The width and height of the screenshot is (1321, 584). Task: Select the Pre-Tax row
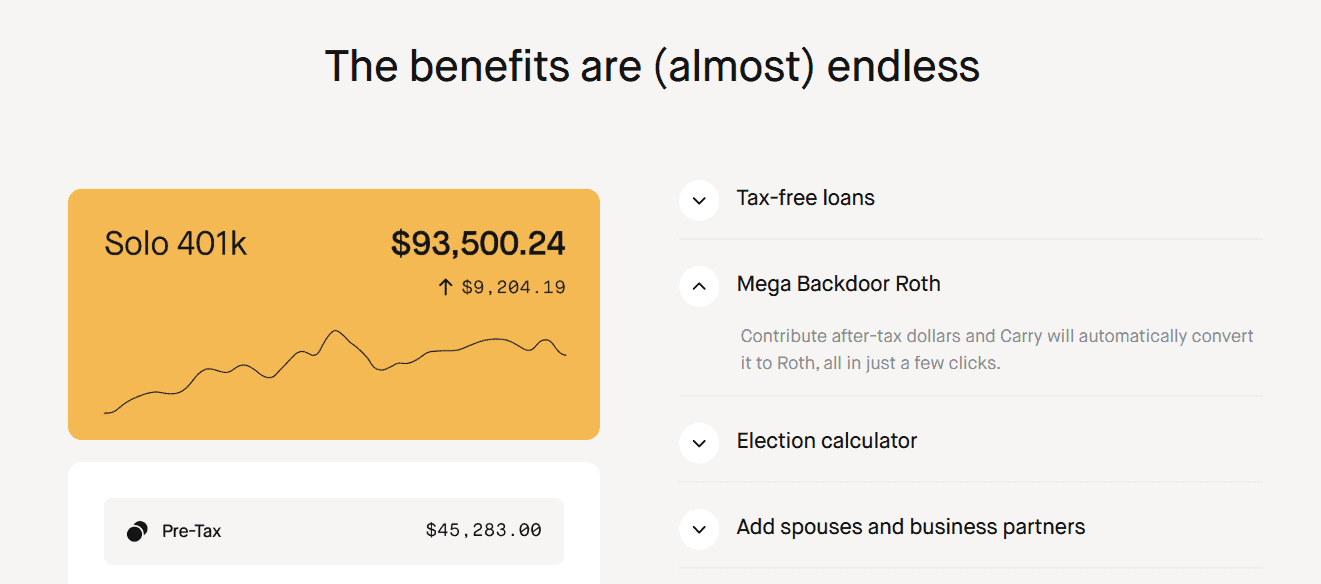pyautogui.click(x=334, y=531)
